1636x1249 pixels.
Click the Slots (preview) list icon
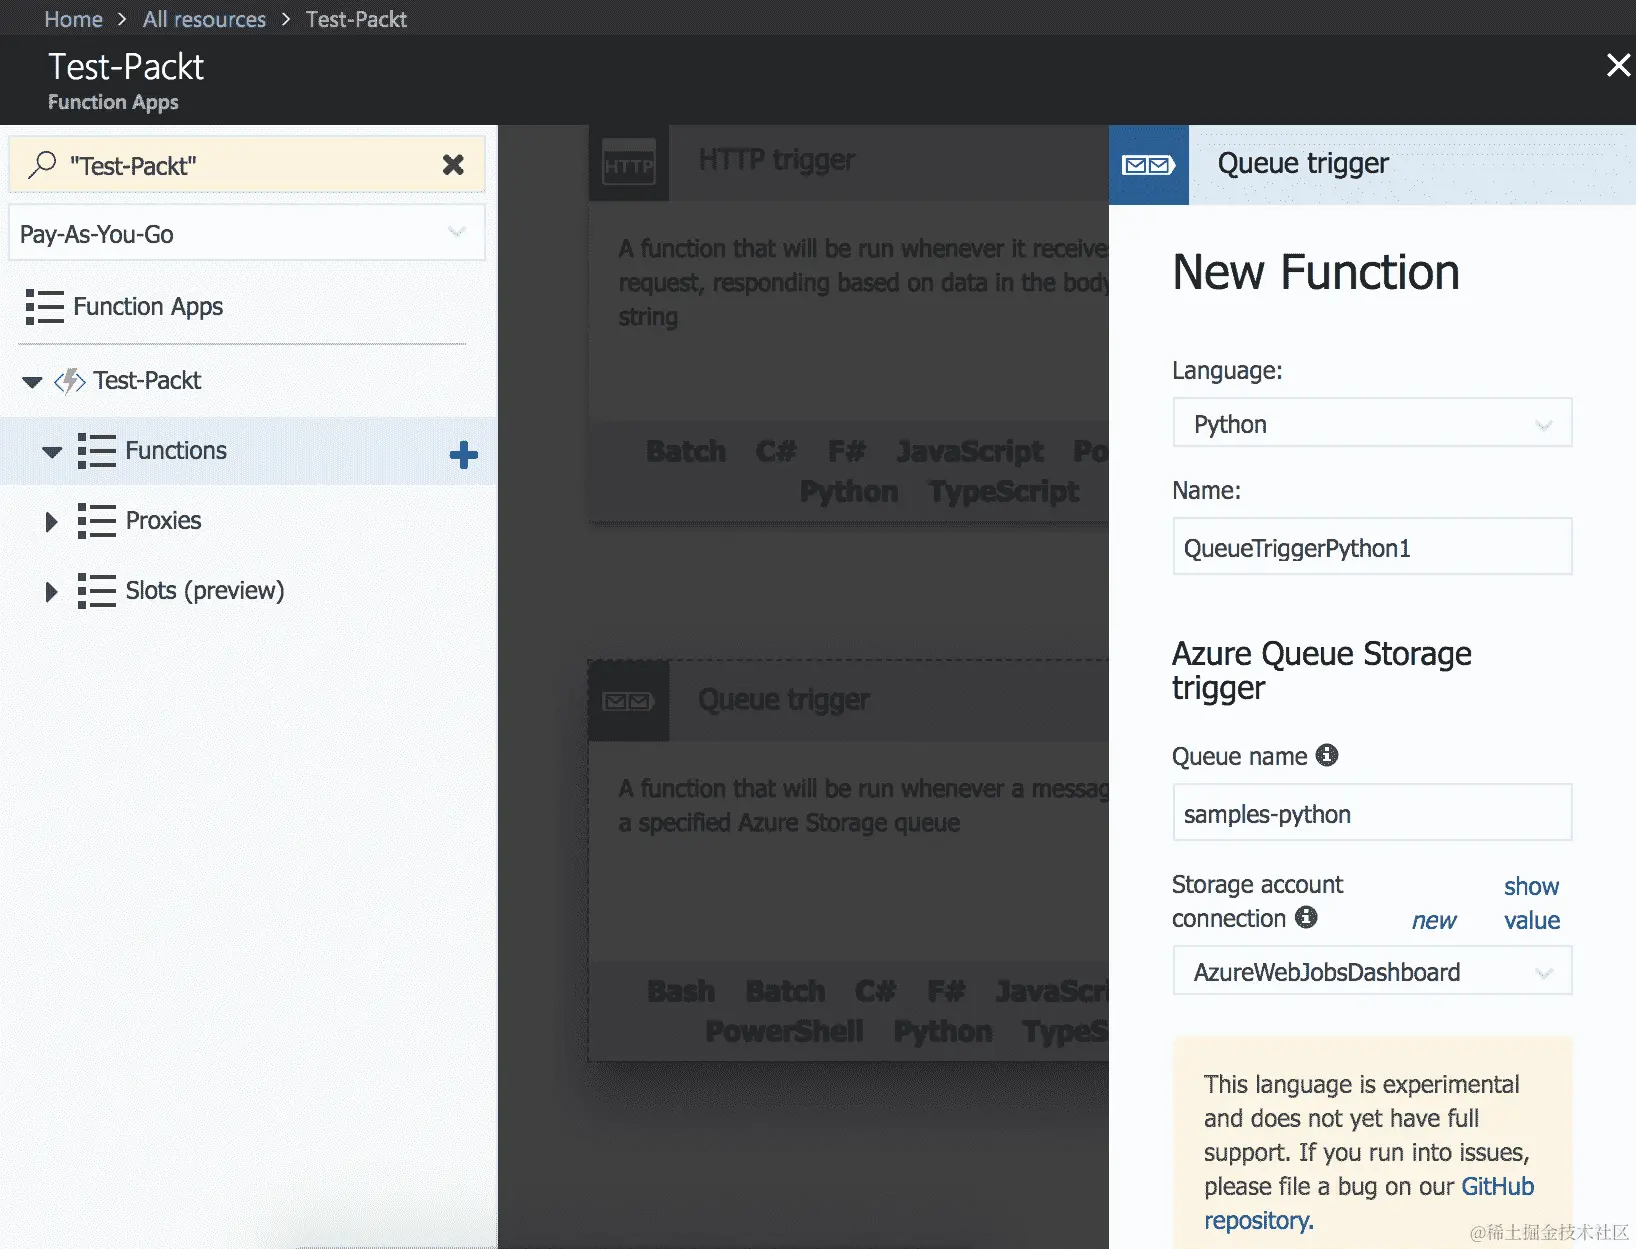(x=97, y=591)
